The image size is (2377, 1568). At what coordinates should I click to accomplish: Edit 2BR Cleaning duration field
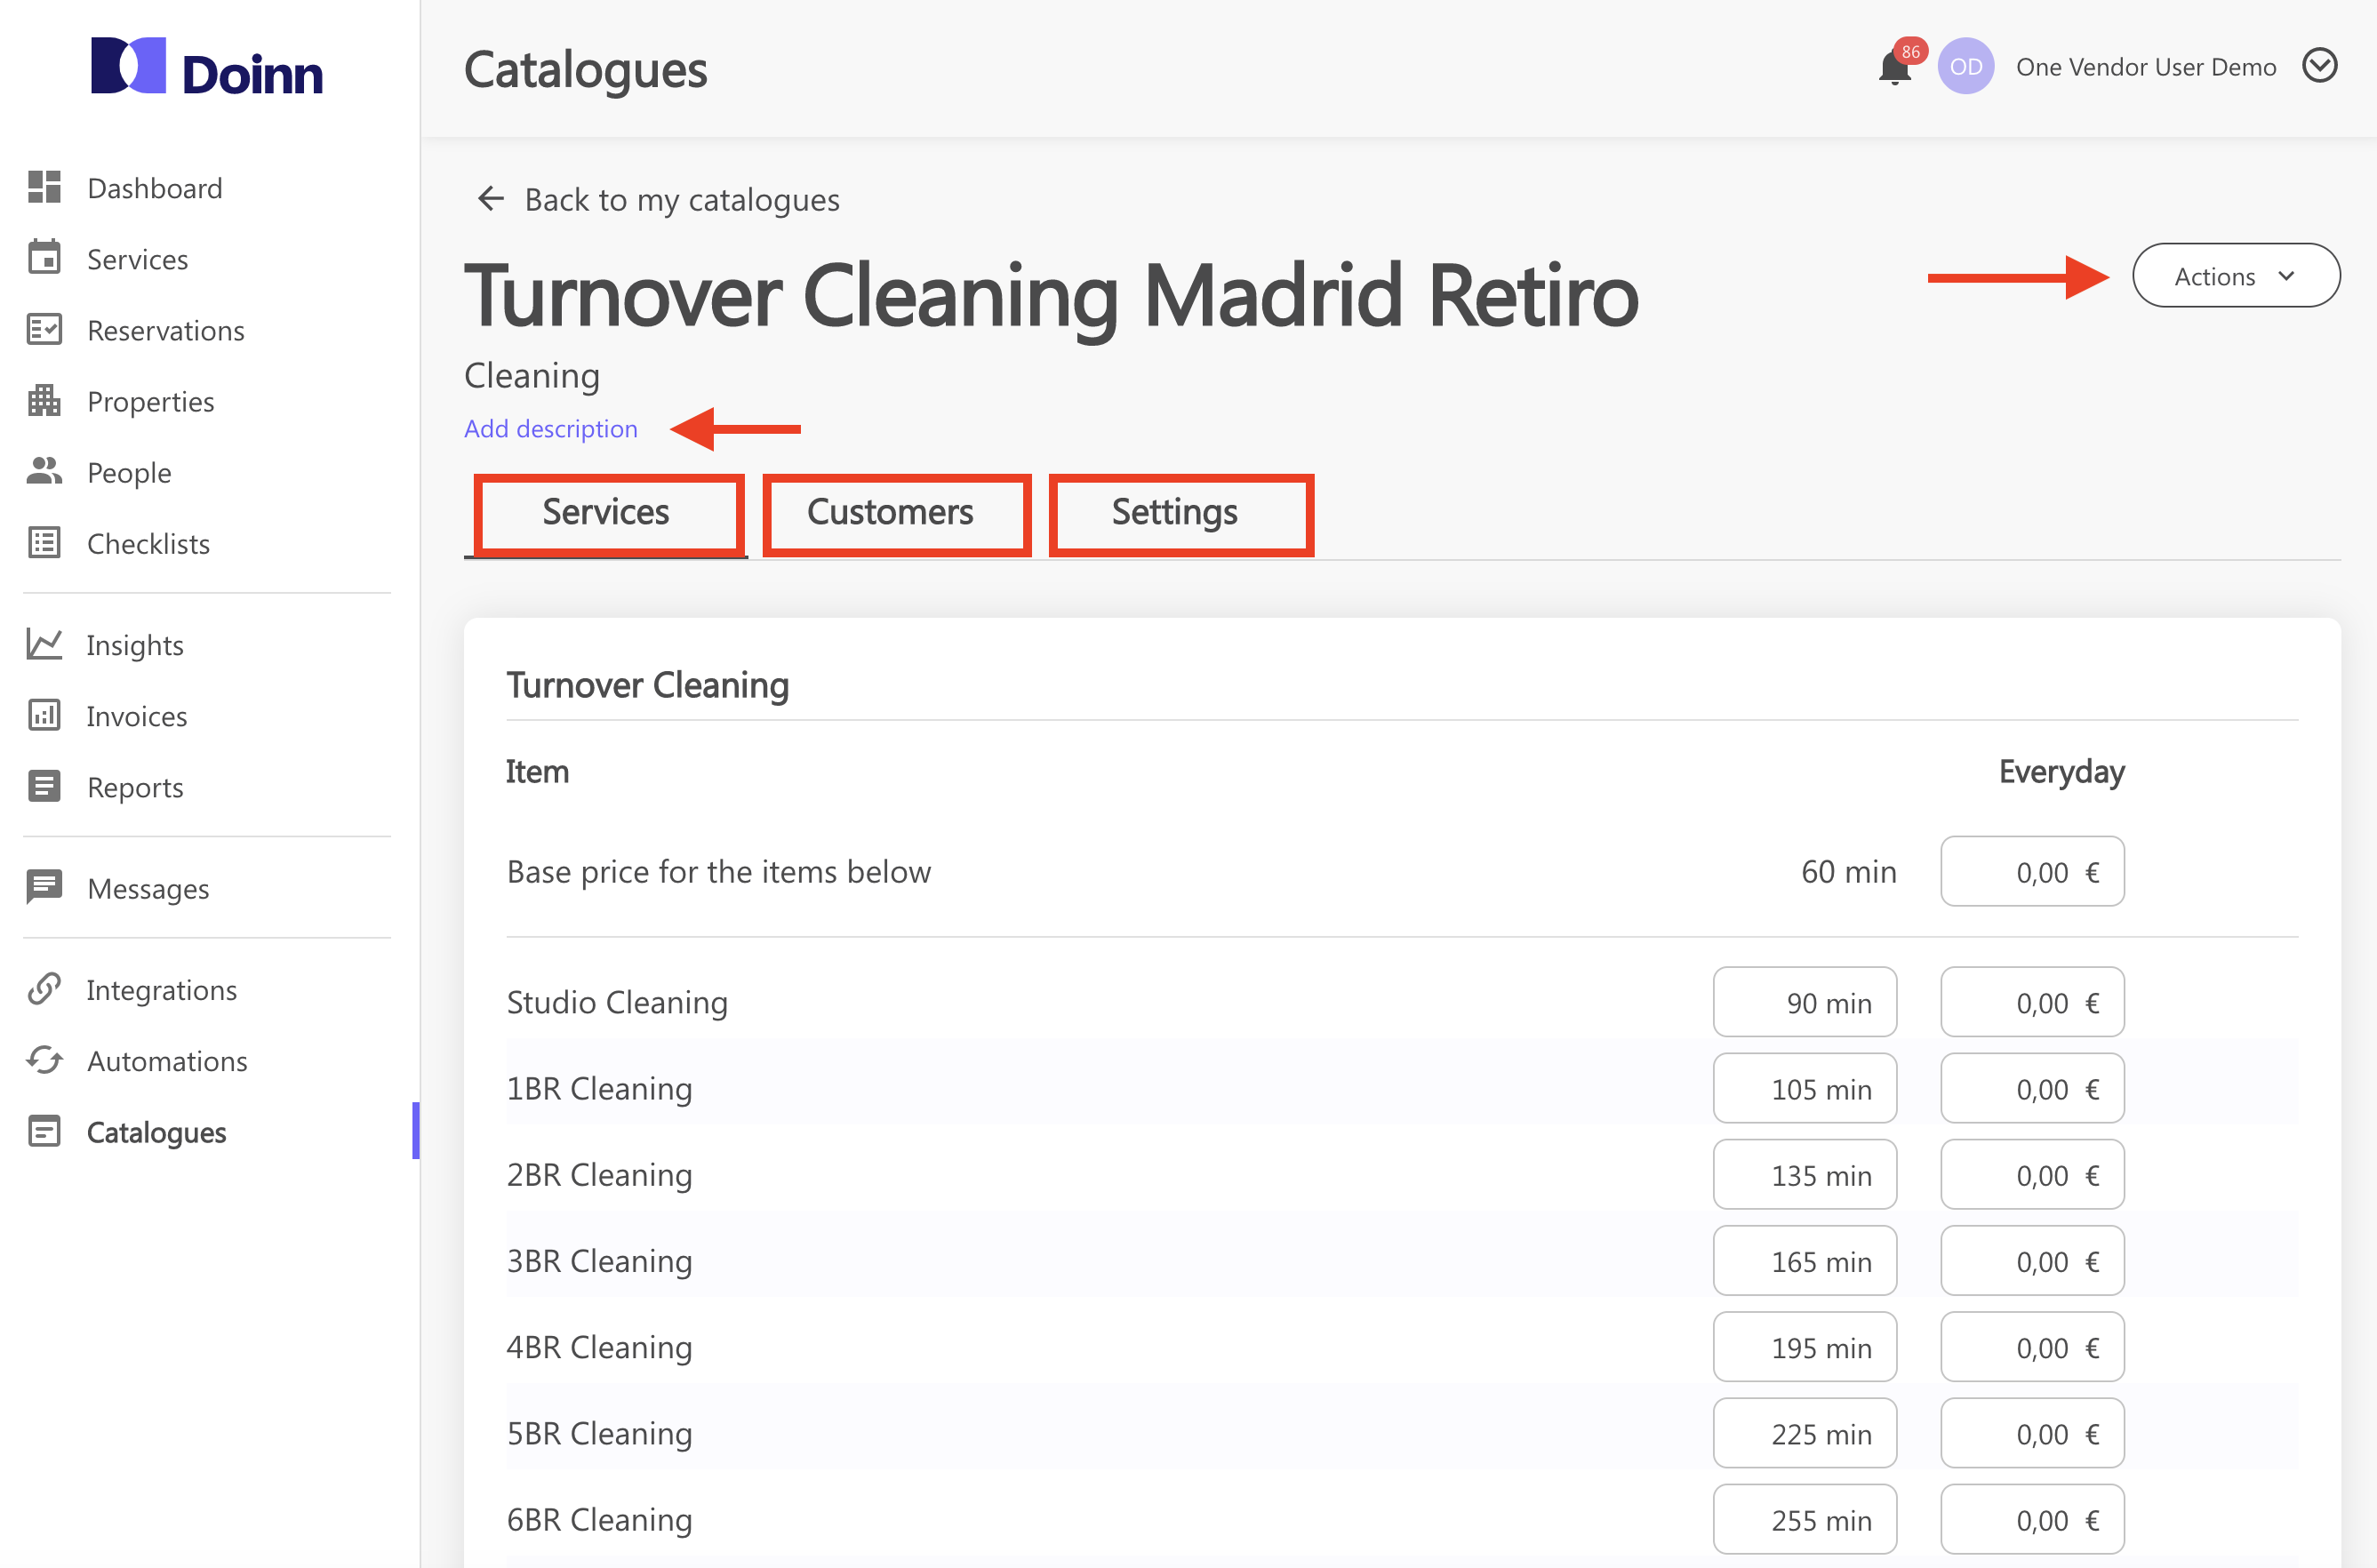1804,1174
